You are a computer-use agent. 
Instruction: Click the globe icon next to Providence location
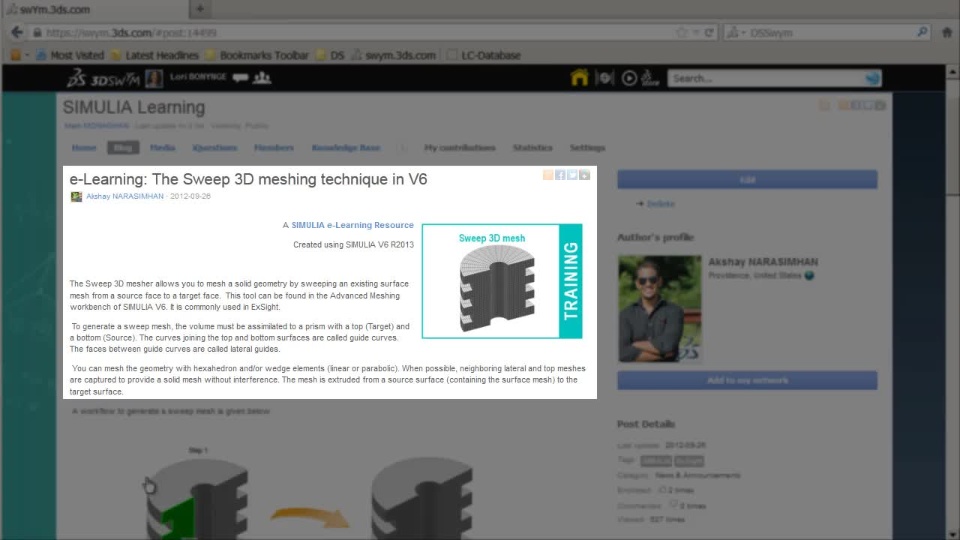809,276
